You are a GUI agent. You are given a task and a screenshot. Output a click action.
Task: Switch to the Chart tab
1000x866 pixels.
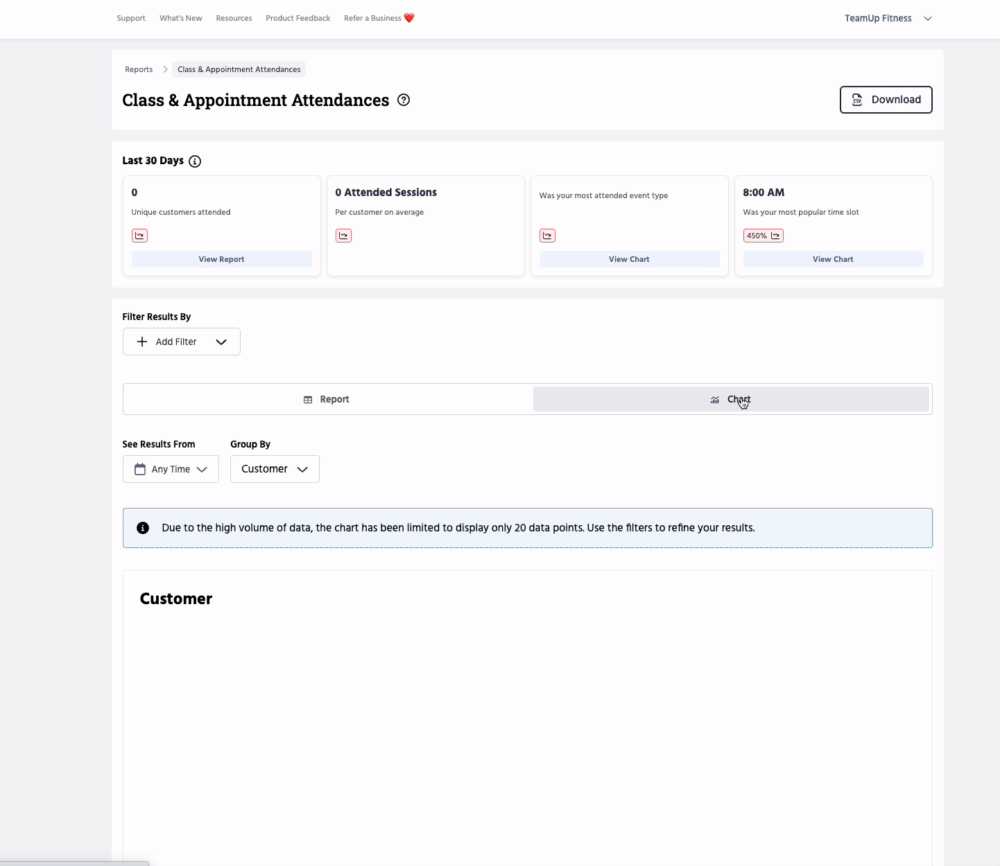point(730,399)
